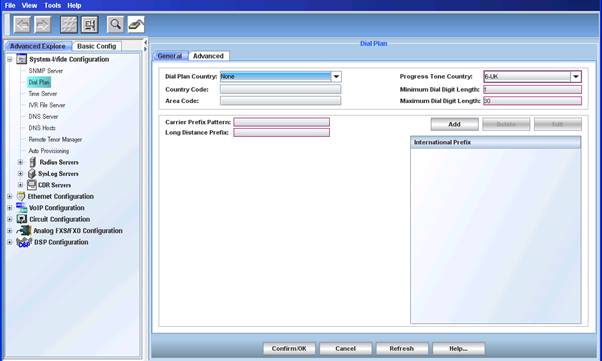Click the Confirm/OK button
602x361 pixels.
289,349
